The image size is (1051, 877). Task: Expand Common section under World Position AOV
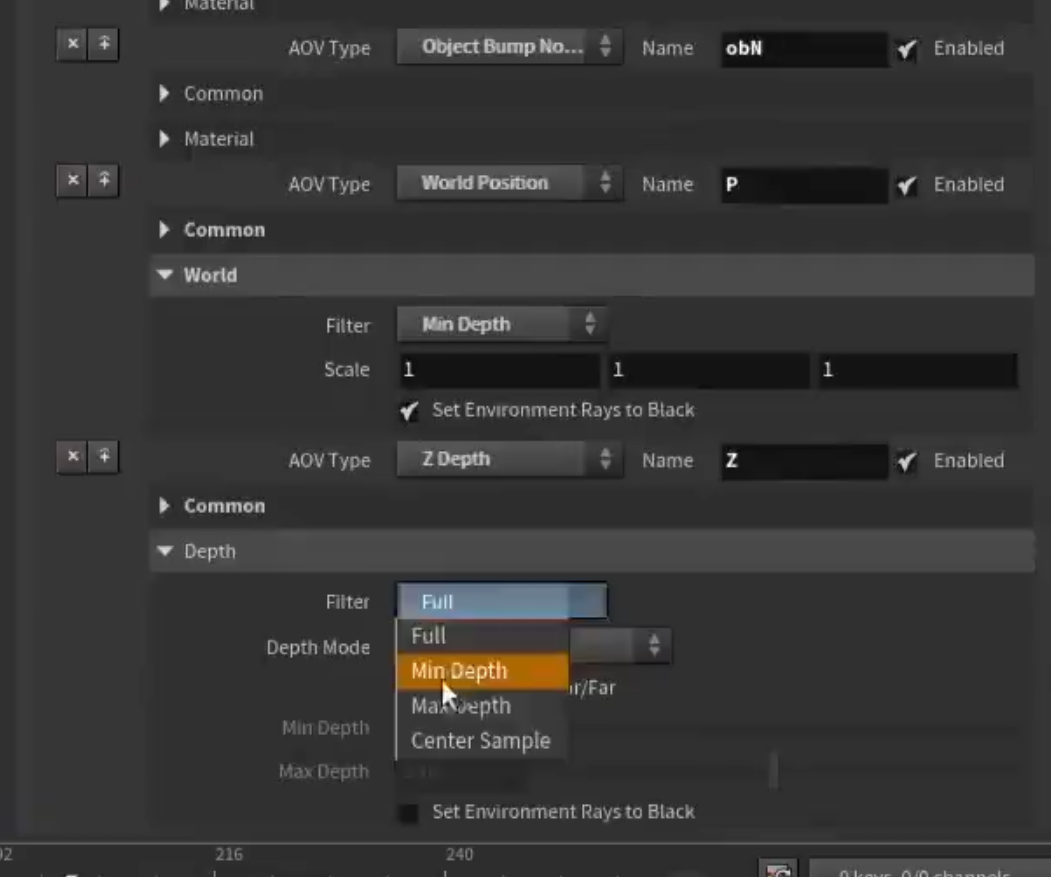[x=165, y=230]
